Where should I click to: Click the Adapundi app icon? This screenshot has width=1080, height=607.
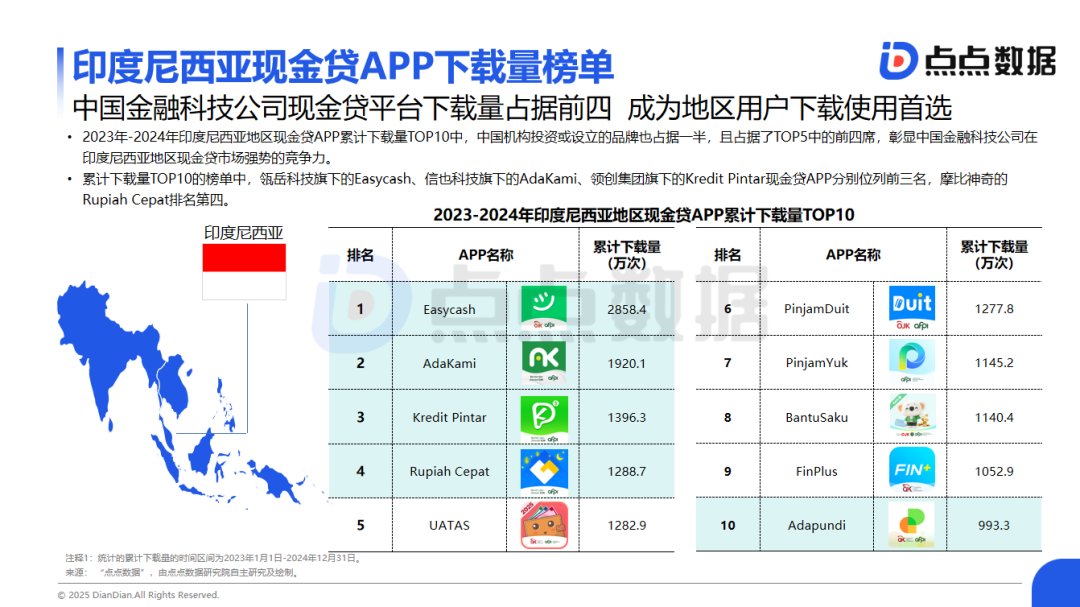(x=911, y=525)
